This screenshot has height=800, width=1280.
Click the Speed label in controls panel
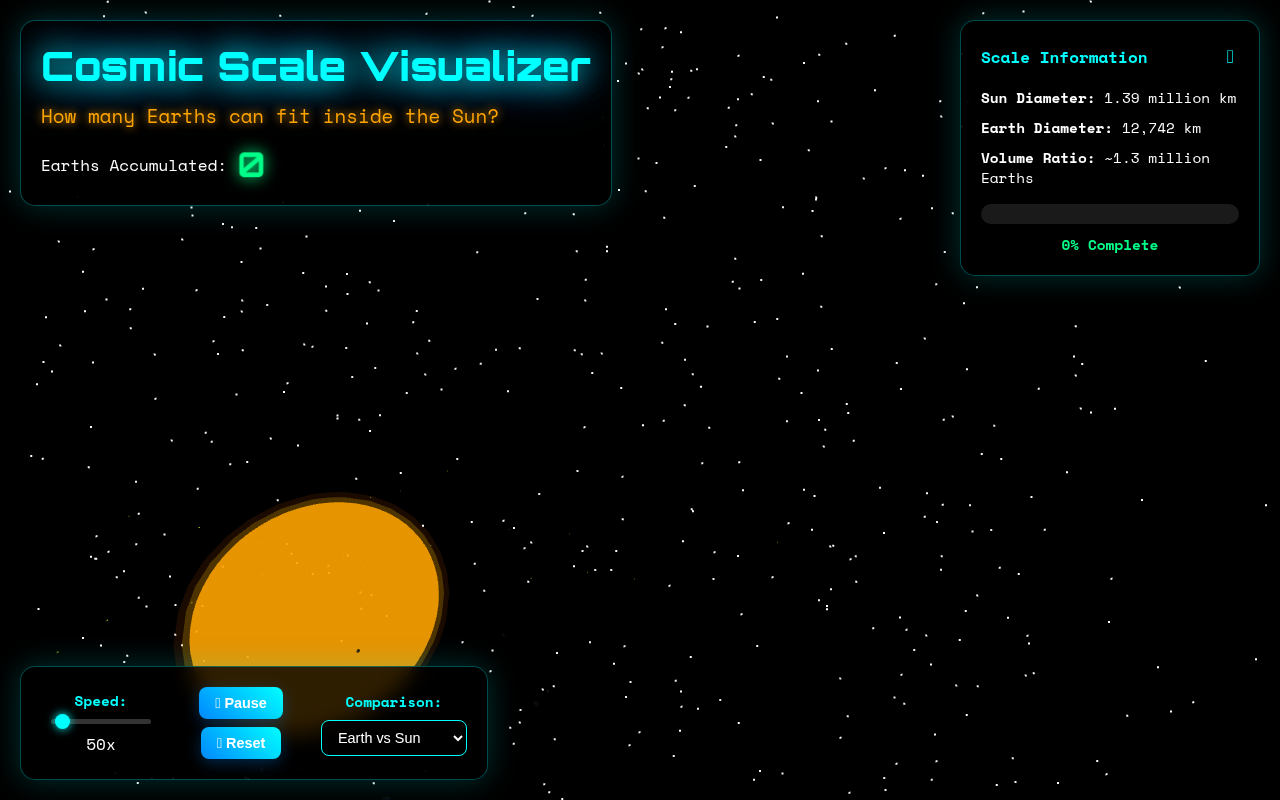pos(100,701)
